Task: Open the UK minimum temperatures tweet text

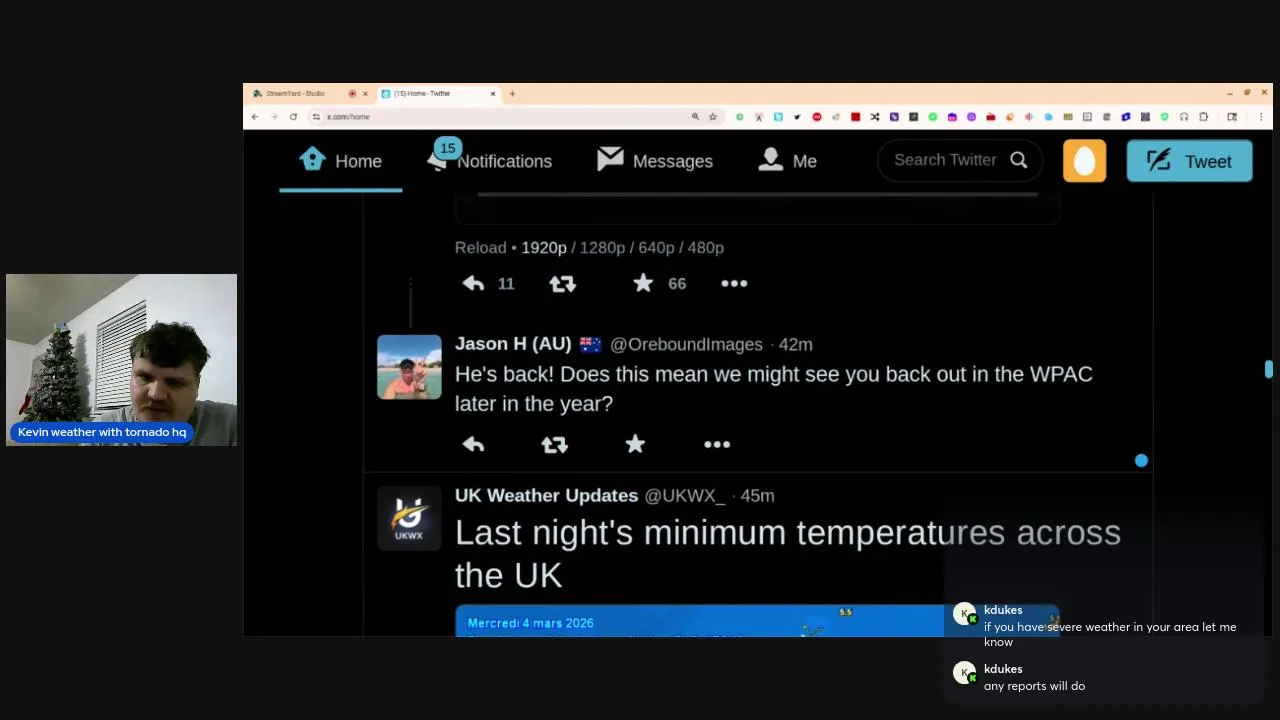Action: coord(788,553)
